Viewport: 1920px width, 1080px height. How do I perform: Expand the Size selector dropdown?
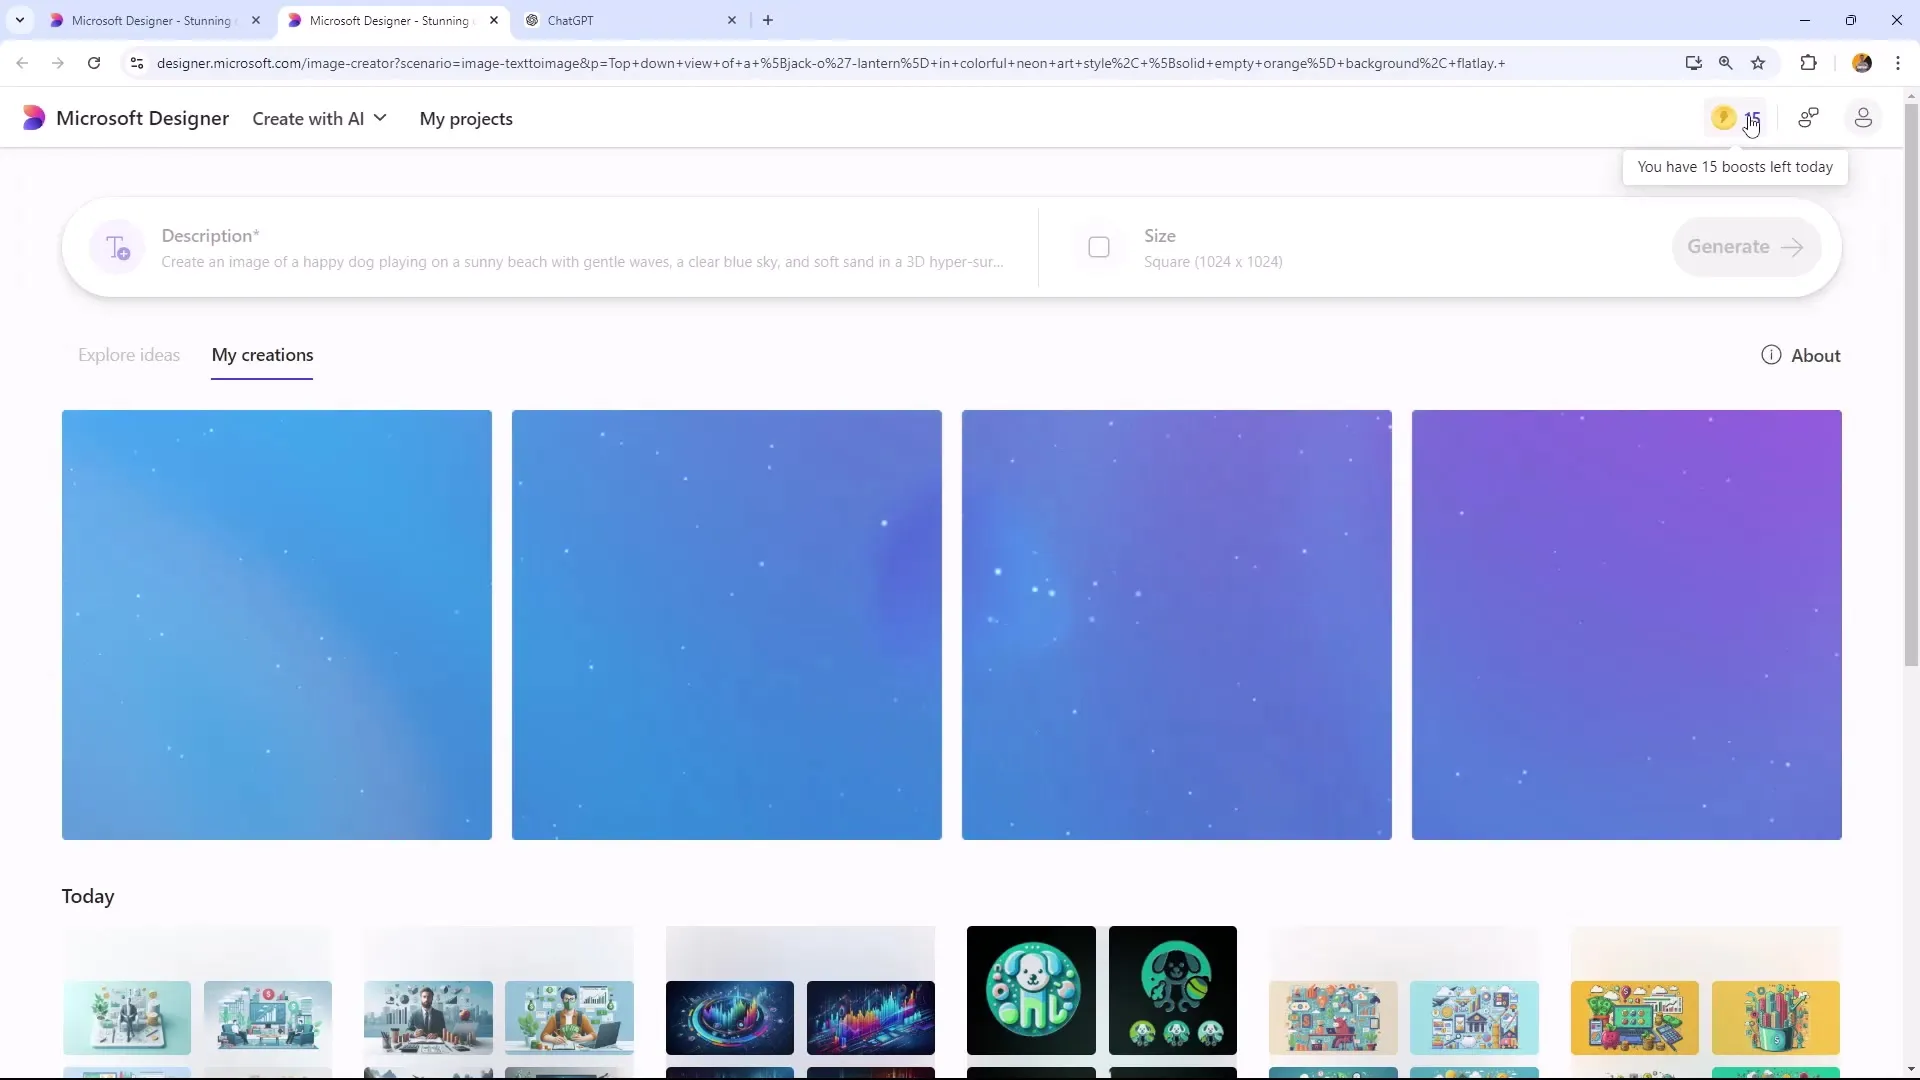click(x=1211, y=247)
